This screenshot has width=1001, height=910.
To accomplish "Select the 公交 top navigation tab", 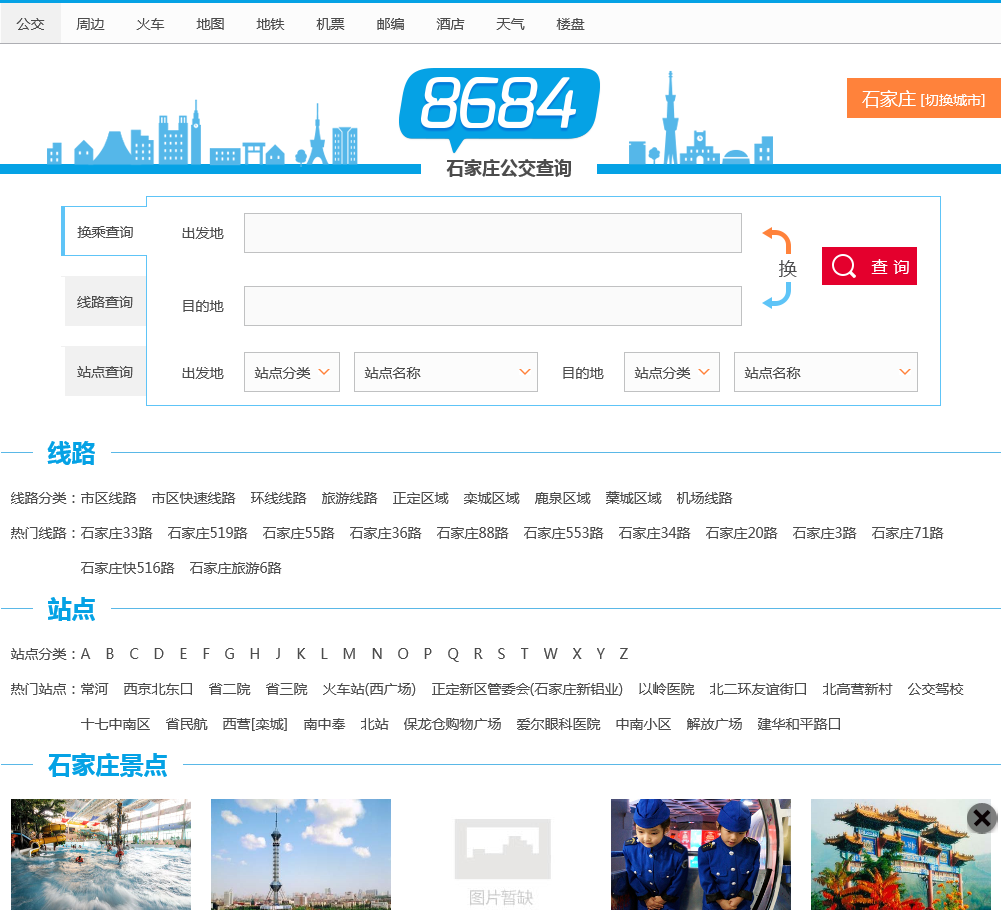I will [x=31, y=24].
